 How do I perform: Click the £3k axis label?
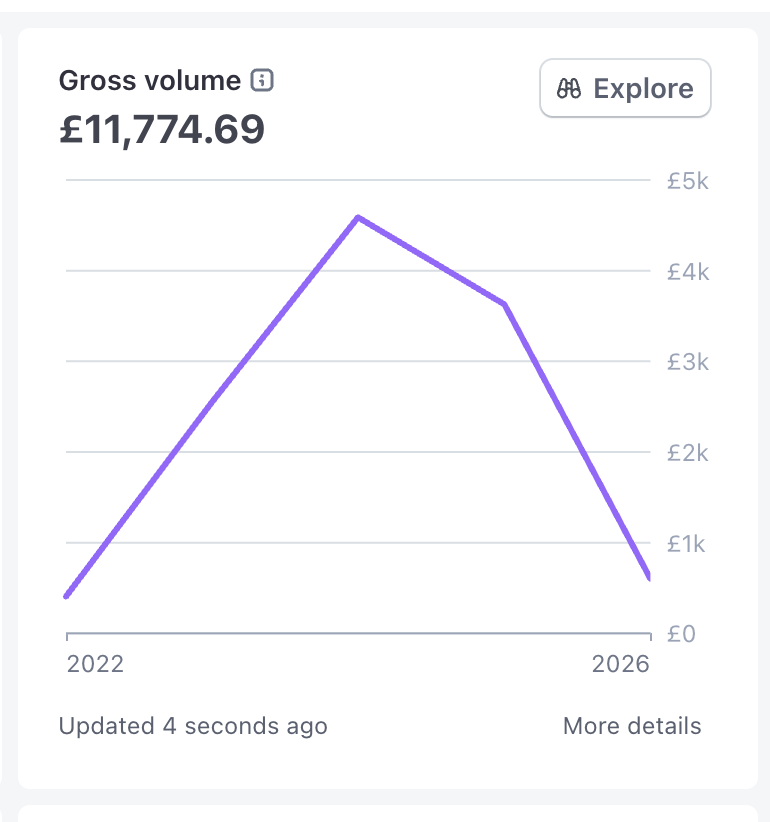[x=688, y=362]
